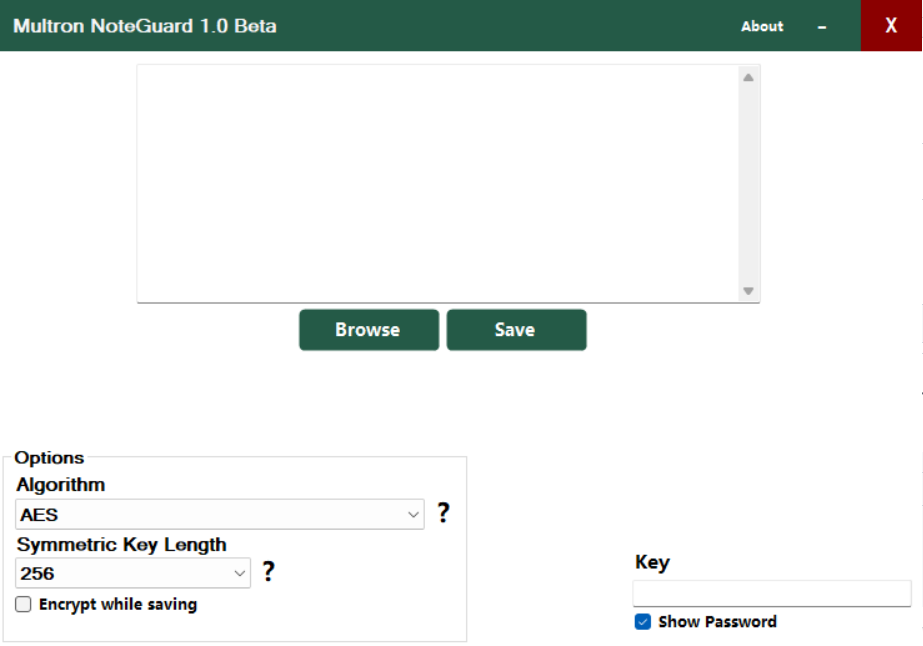Click the Save button

[x=516, y=330]
